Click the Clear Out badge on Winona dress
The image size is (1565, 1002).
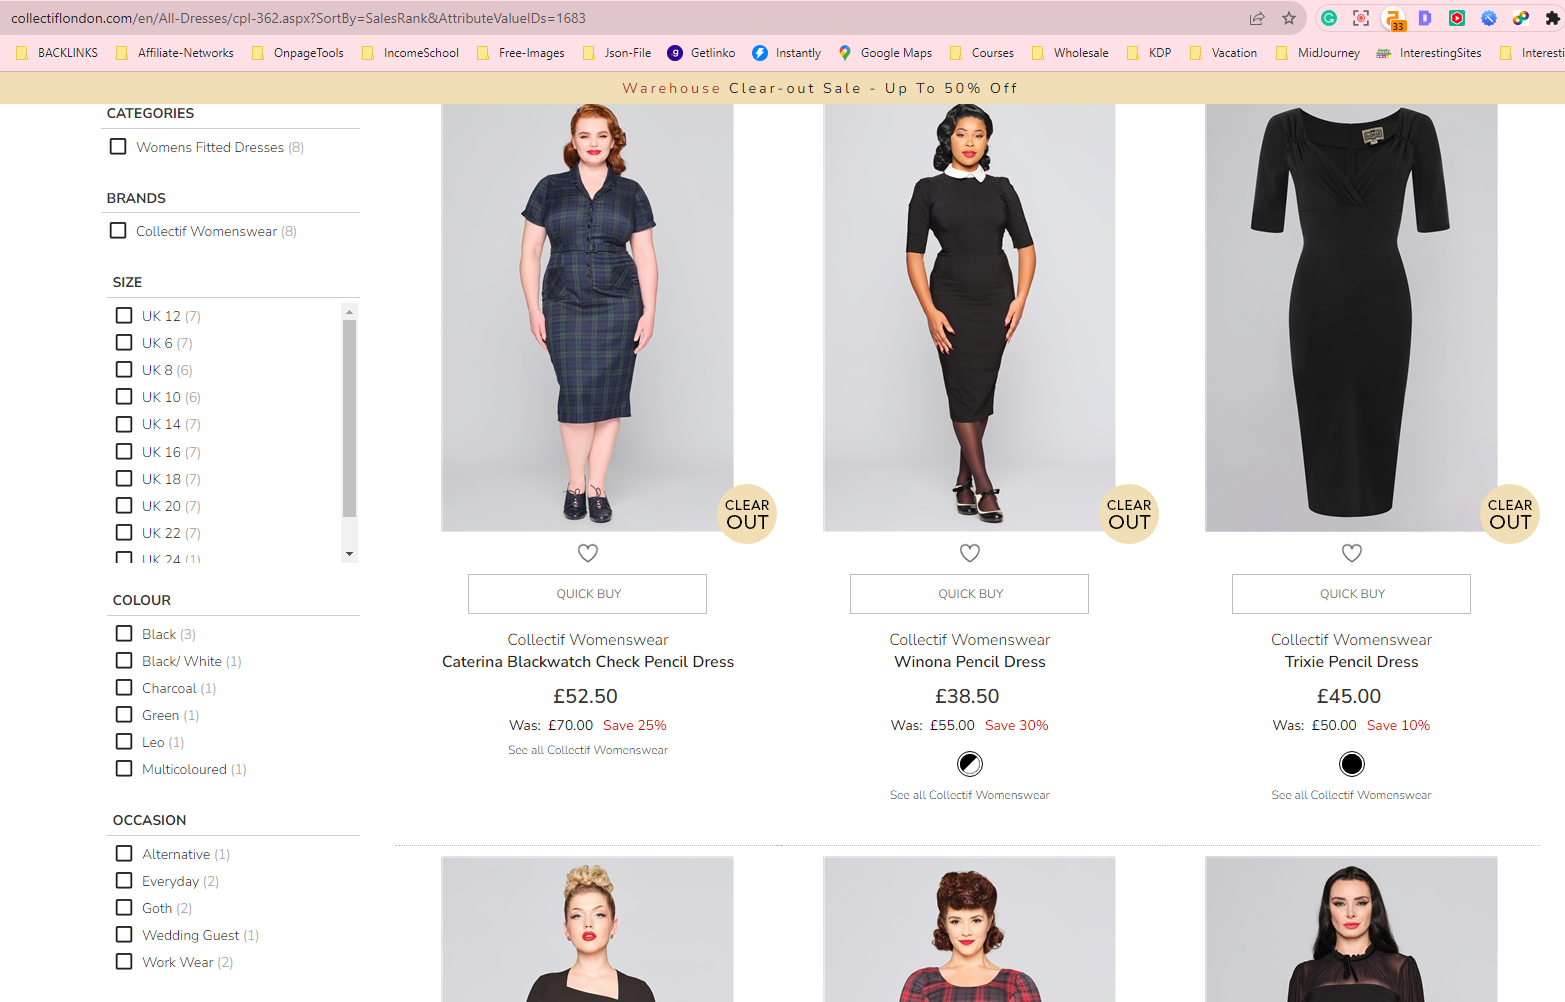[1129, 514]
